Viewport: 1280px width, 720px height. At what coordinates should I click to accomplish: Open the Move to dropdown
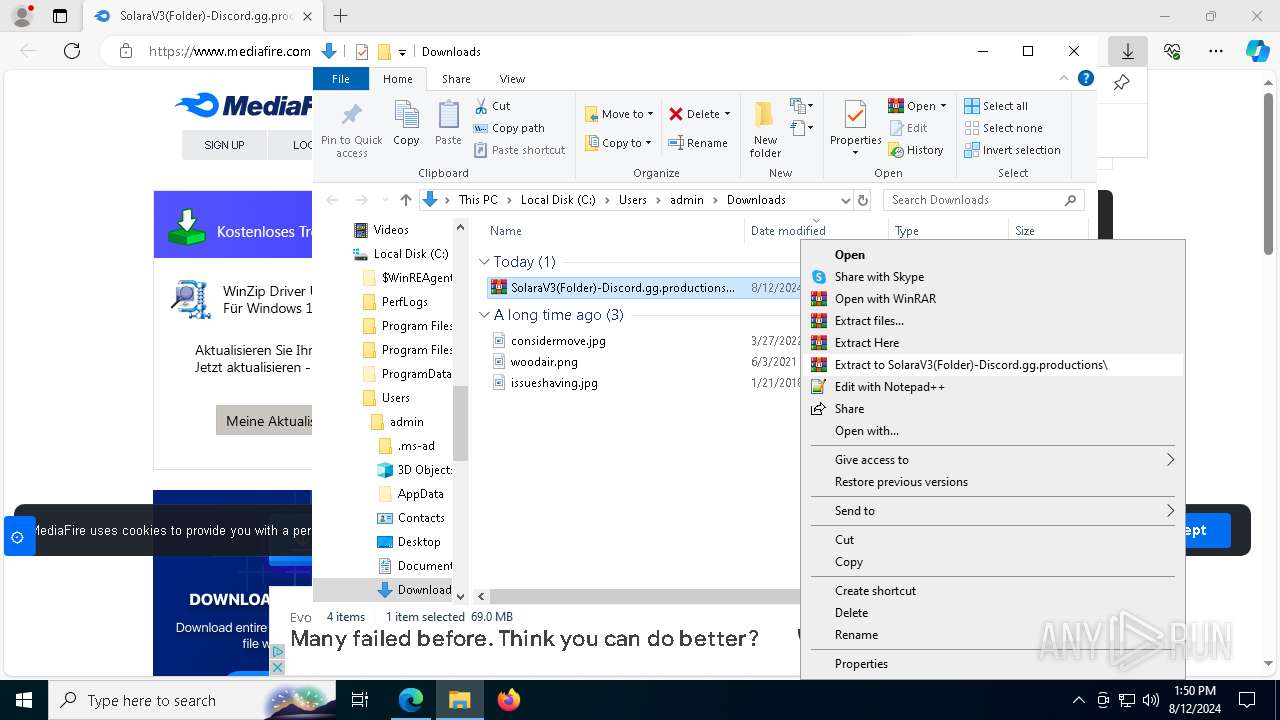tap(619, 114)
